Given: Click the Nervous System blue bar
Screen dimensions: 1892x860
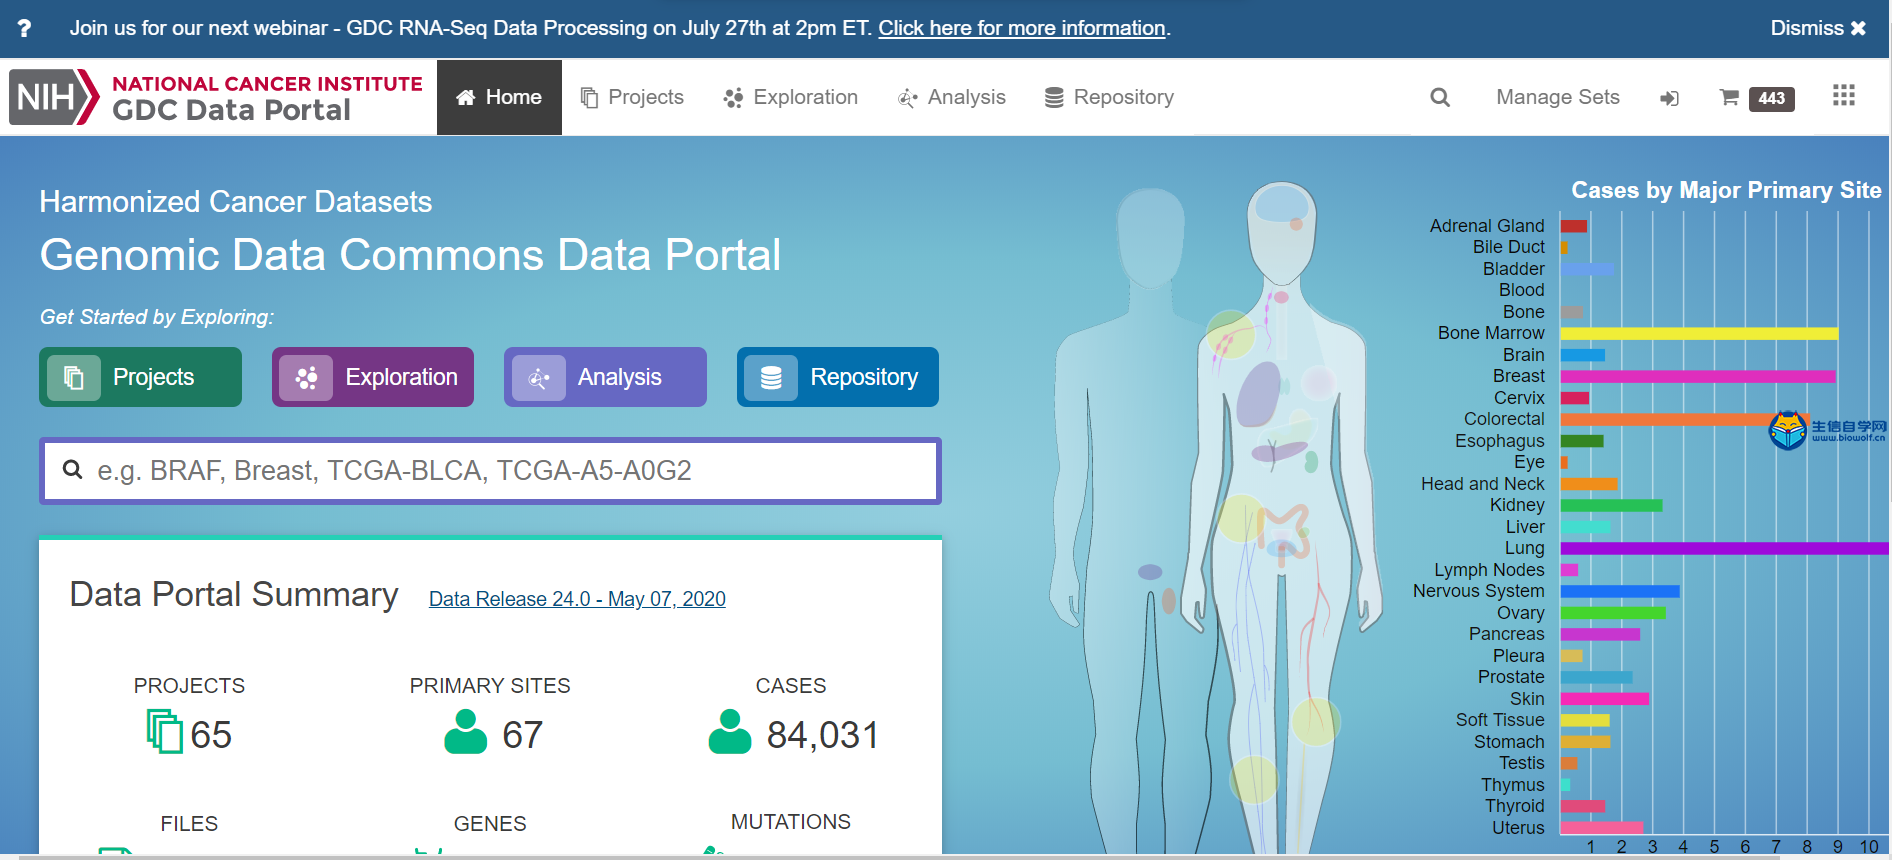Looking at the screenshot, I should pos(1620,591).
